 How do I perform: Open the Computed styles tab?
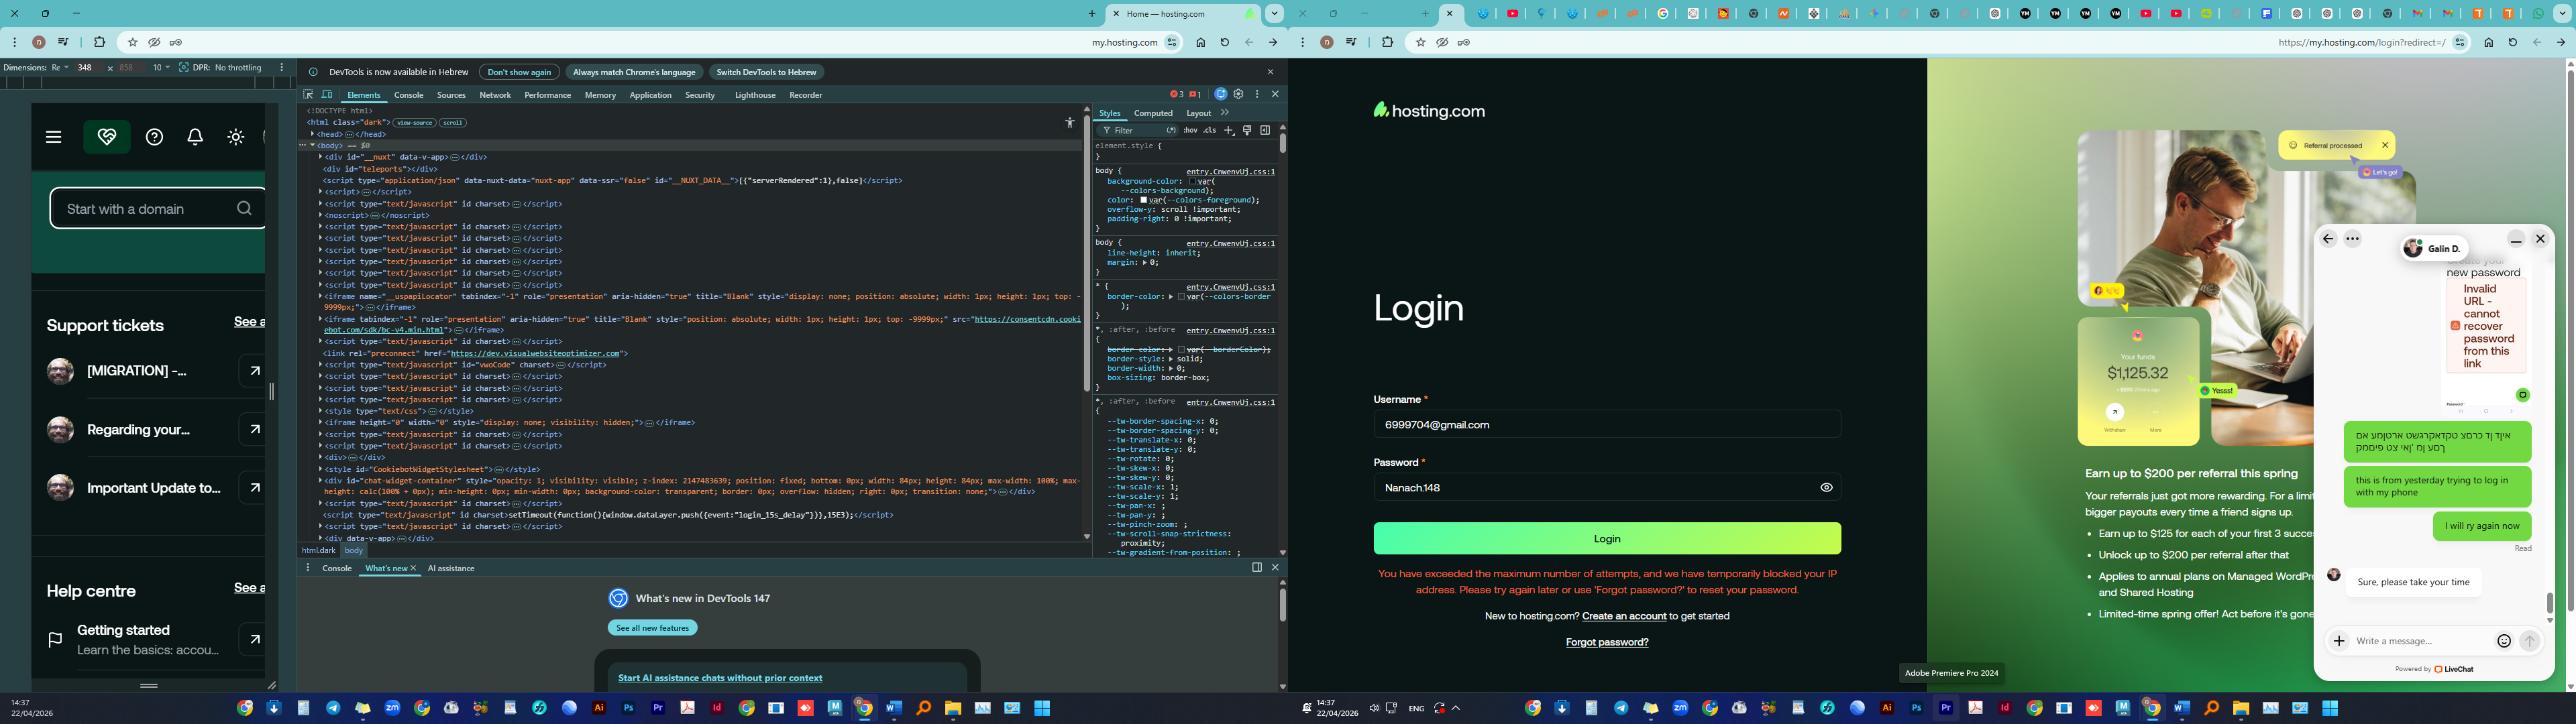tap(1153, 113)
